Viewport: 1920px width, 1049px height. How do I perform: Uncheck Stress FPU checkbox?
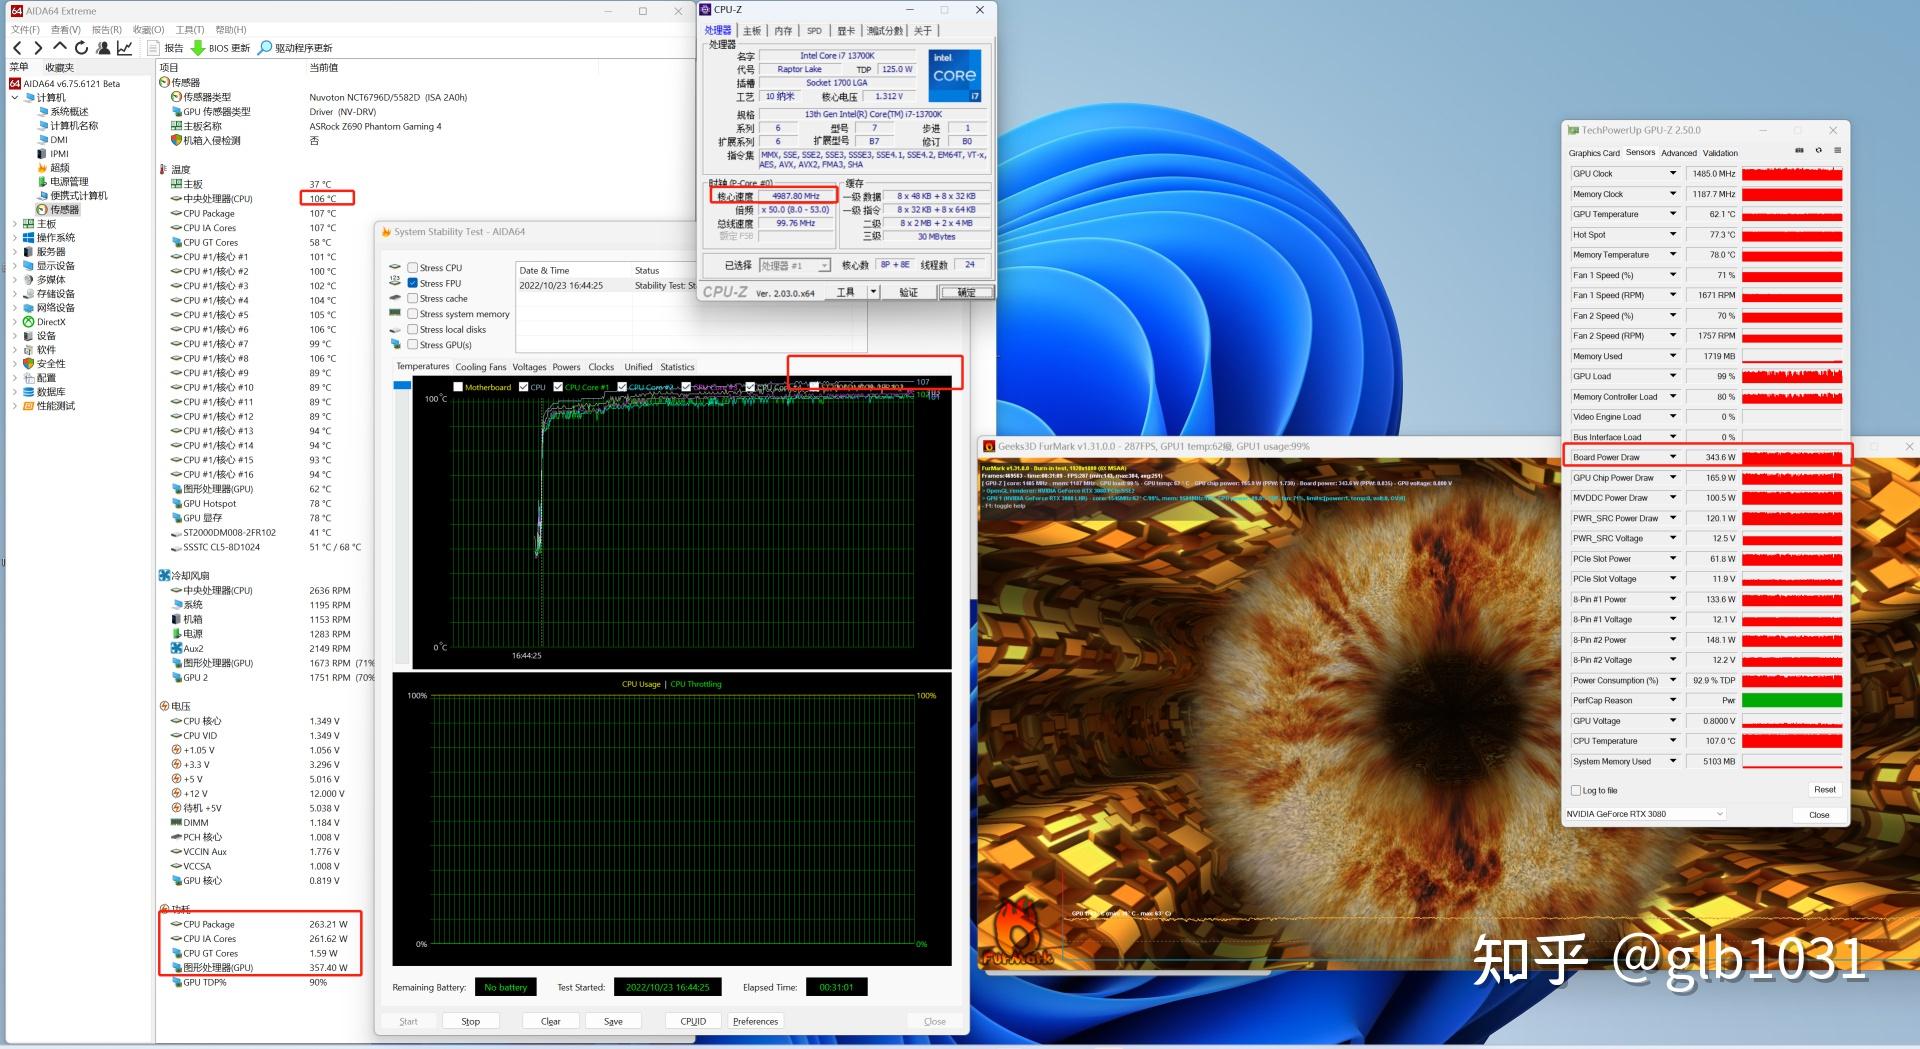(x=412, y=283)
